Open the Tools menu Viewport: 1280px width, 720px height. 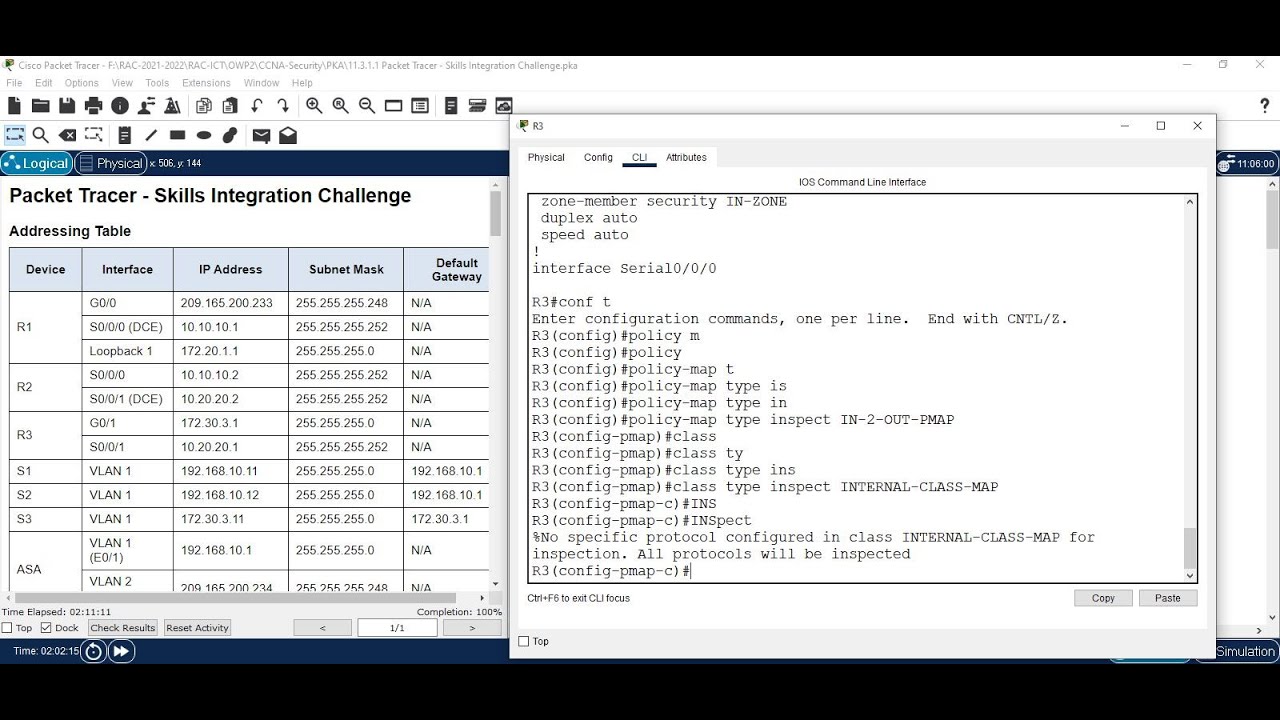coord(157,83)
